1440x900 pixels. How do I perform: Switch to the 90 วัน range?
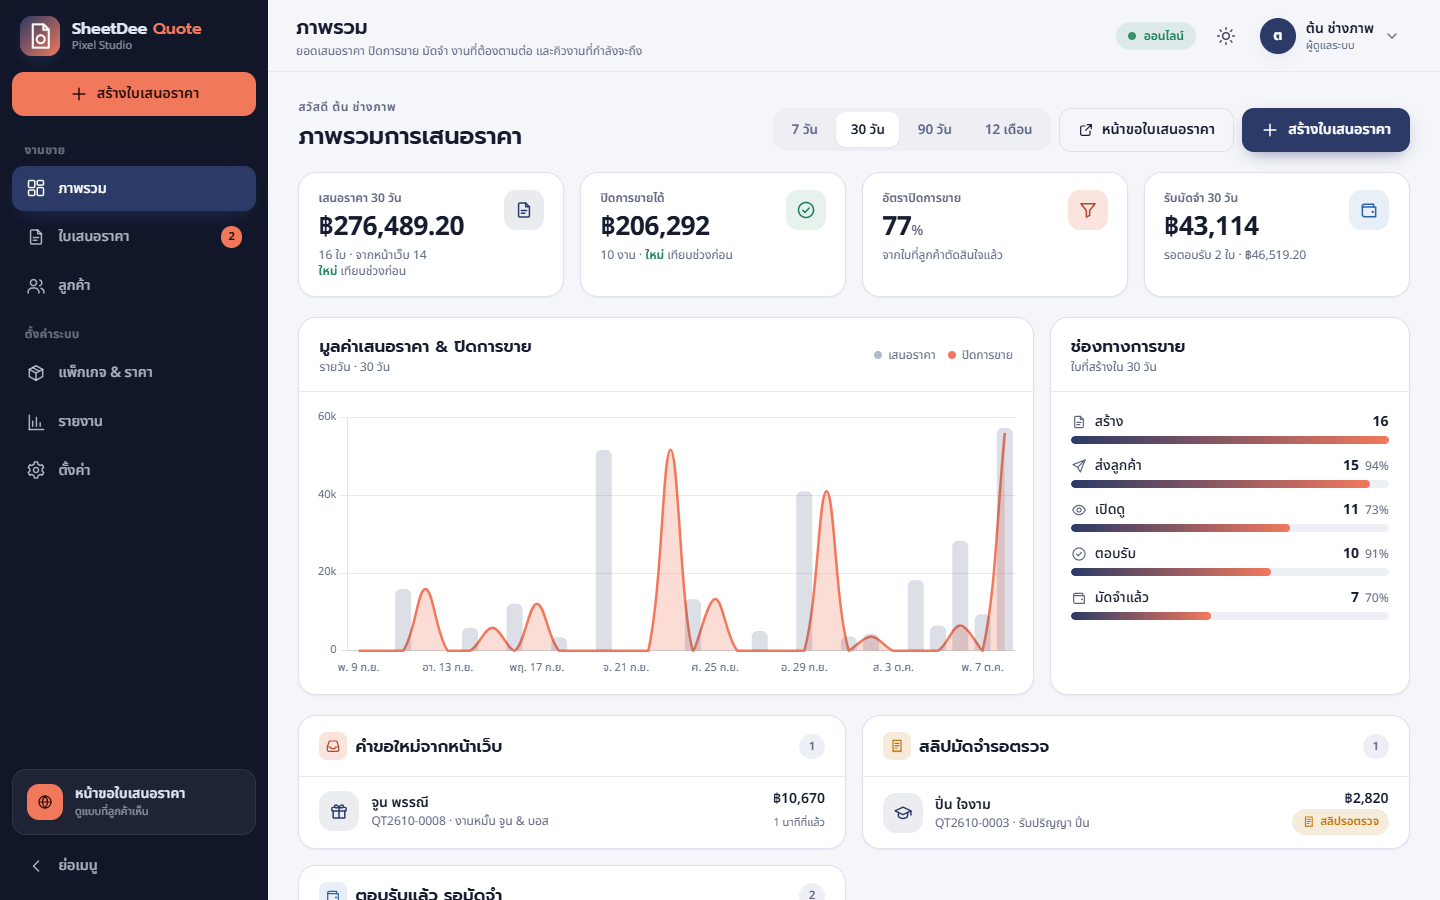[935, 130]
